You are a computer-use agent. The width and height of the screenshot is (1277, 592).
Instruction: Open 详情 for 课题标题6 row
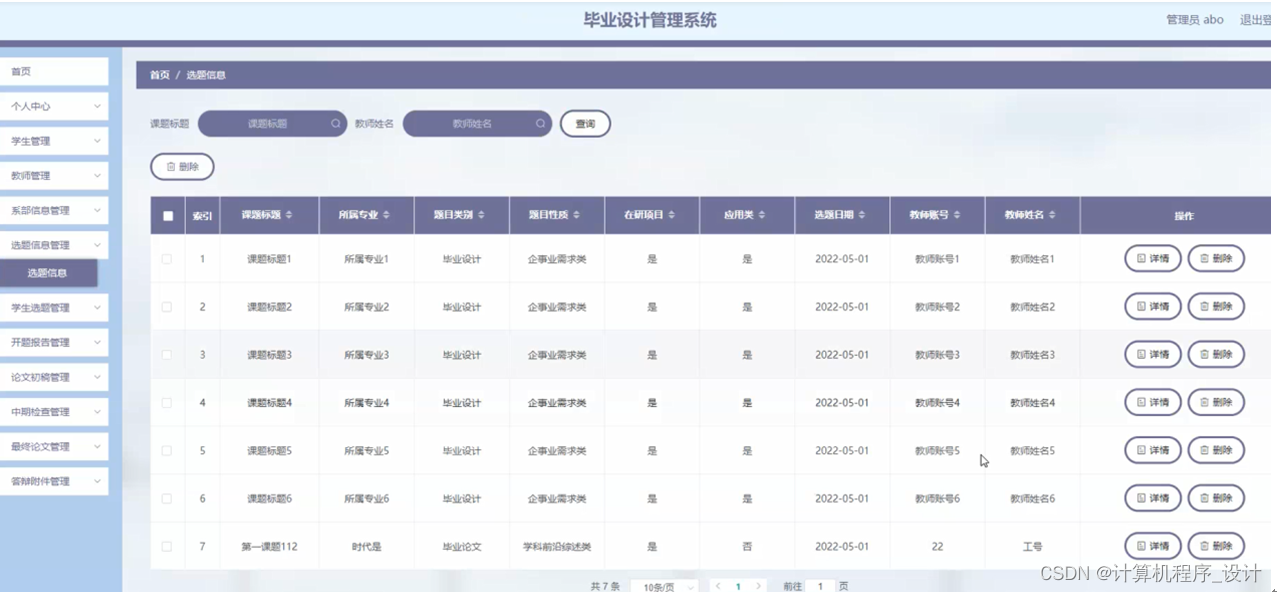1153,499
